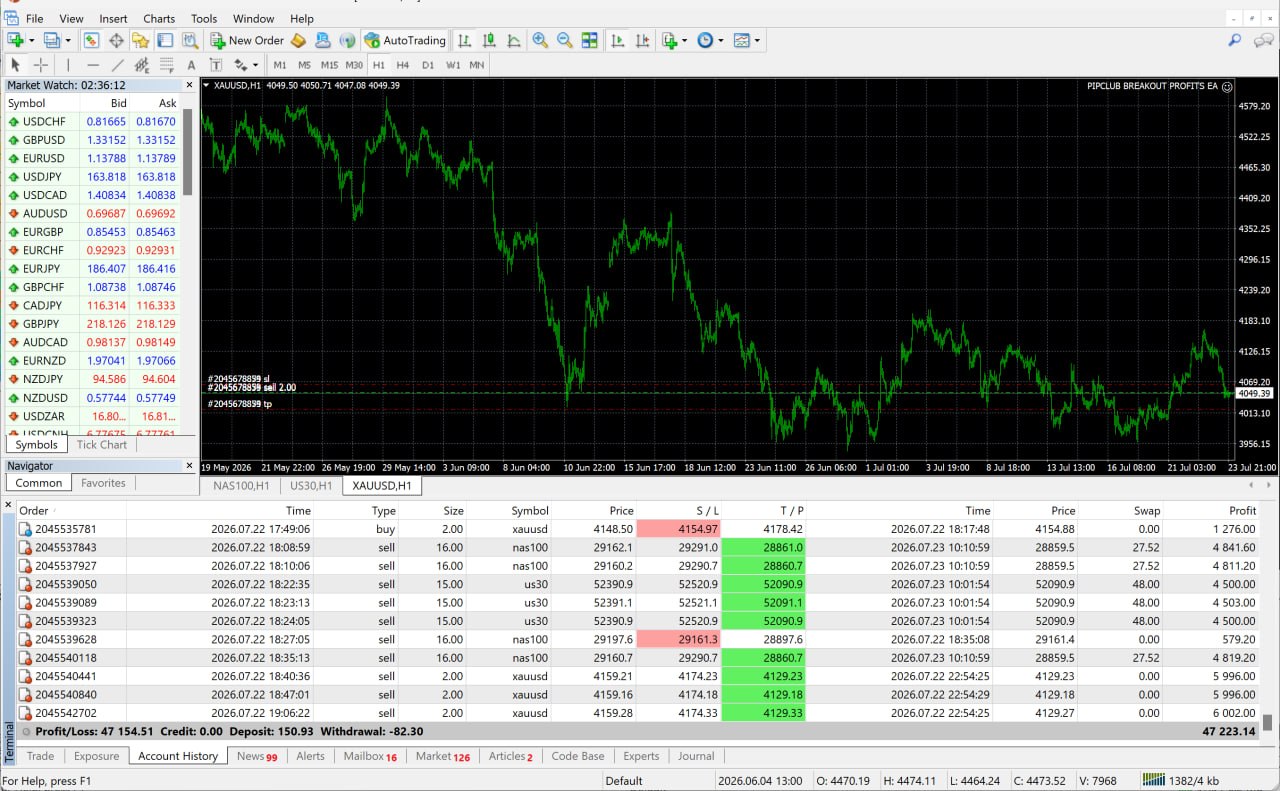Open the Trade tab in Terminal
Viewport: 1280px width, 791px height.
[x=41, y=756]
